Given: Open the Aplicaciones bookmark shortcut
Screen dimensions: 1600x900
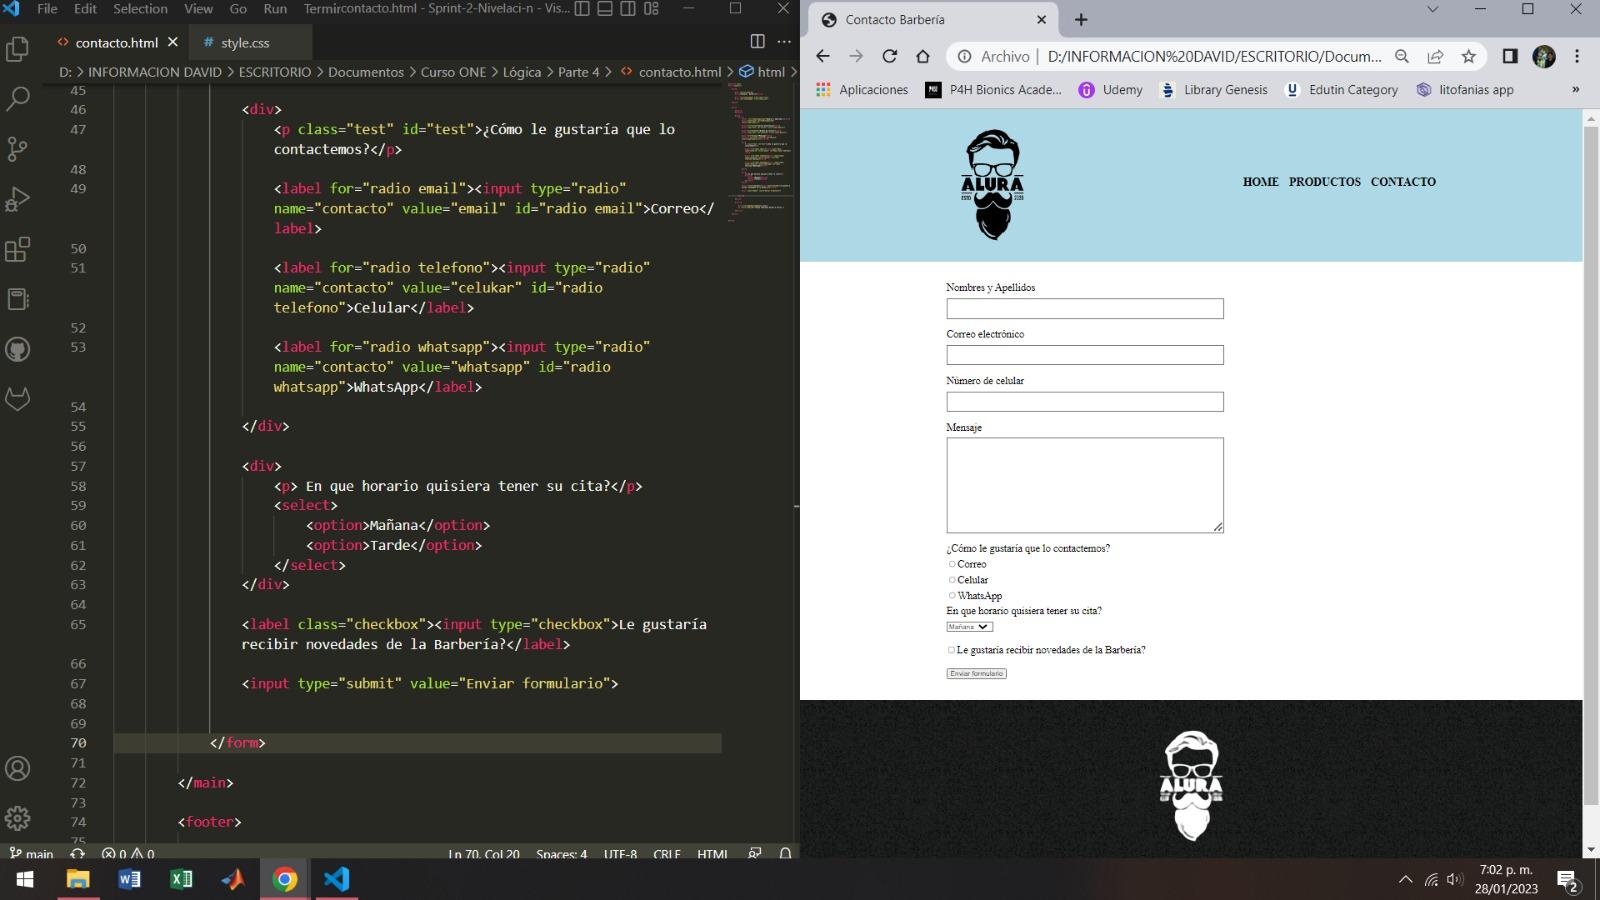Looking at the screenshot, I should tap(862, 89).
